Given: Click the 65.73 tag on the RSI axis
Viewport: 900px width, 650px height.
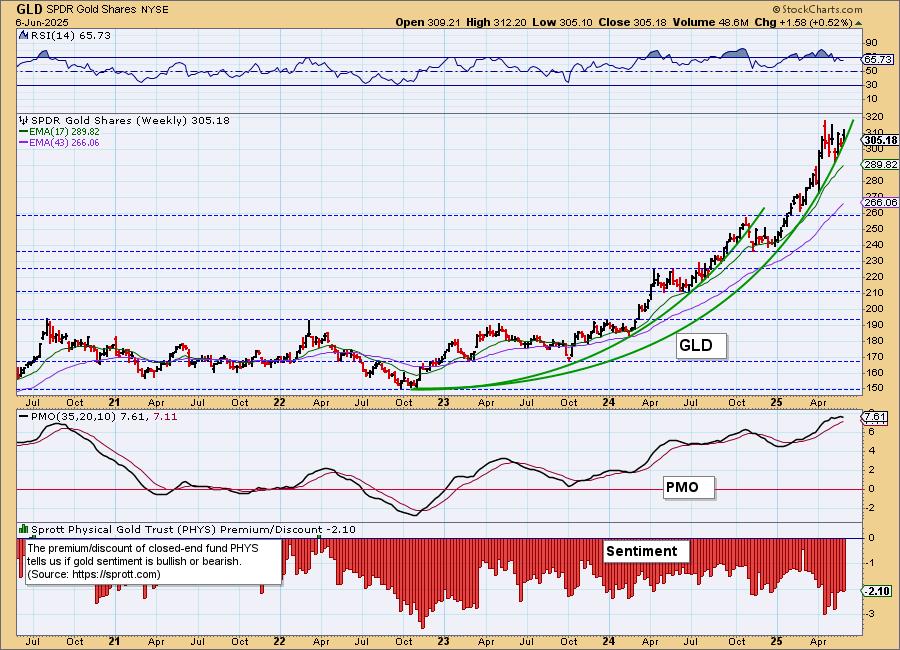Looking at the screenshot, I should tap(878, 59).
